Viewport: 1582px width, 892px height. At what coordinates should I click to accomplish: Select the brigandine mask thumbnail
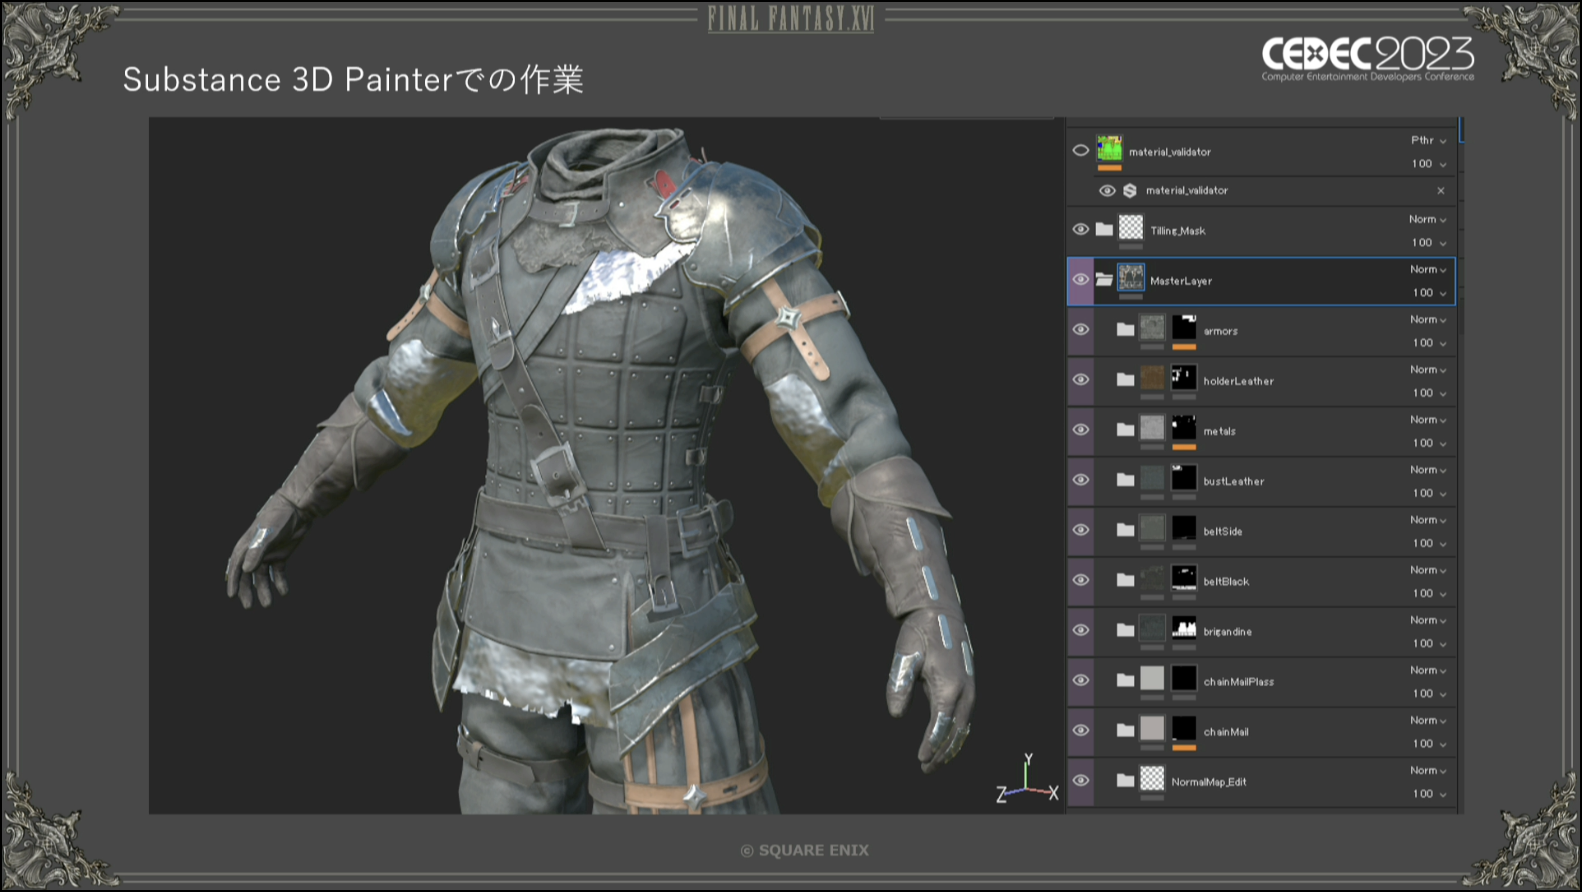[1184, 627]
